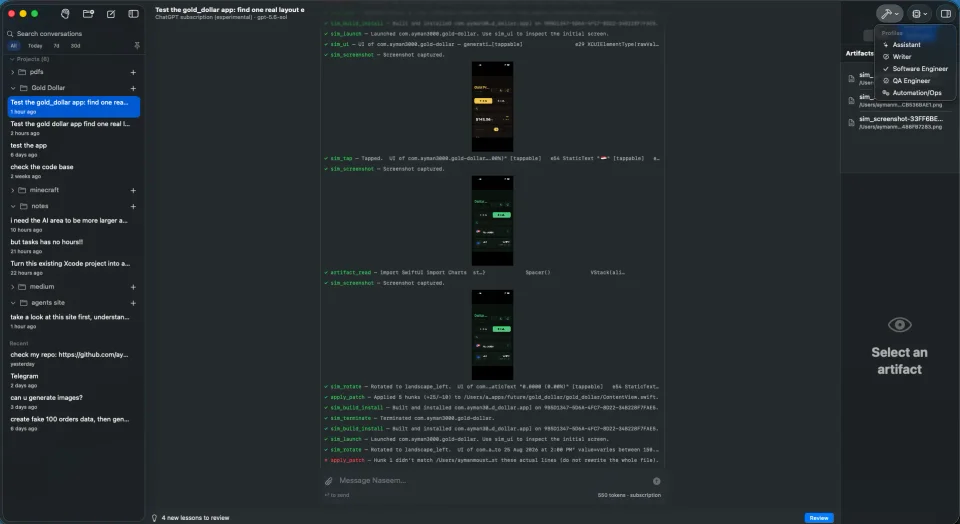
Task: Open conversation 'Test the gold dollar app find one real l...'
Action: (73, 128)
